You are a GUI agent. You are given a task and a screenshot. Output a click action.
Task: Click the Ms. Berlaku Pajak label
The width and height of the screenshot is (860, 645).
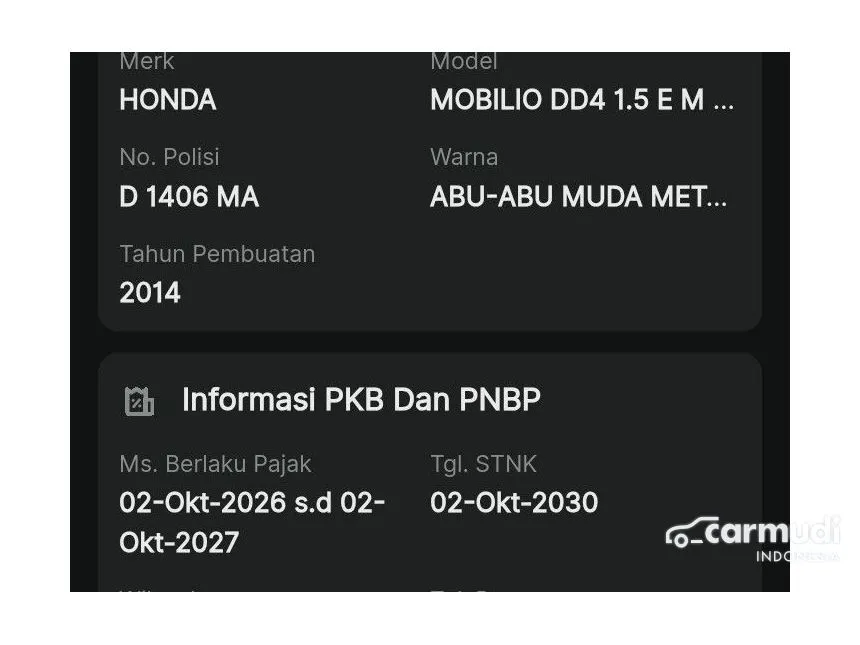point(215,464)
